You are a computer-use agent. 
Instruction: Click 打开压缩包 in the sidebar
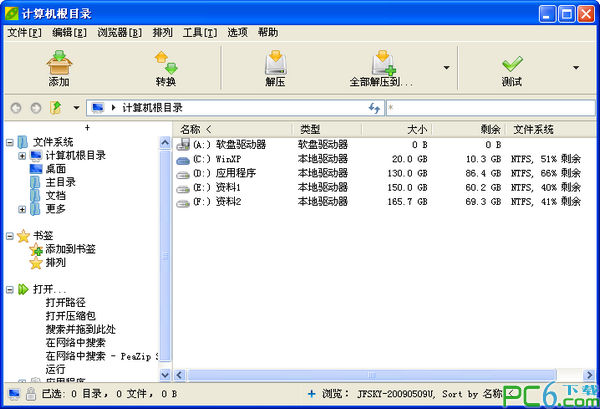coord(70,316)
